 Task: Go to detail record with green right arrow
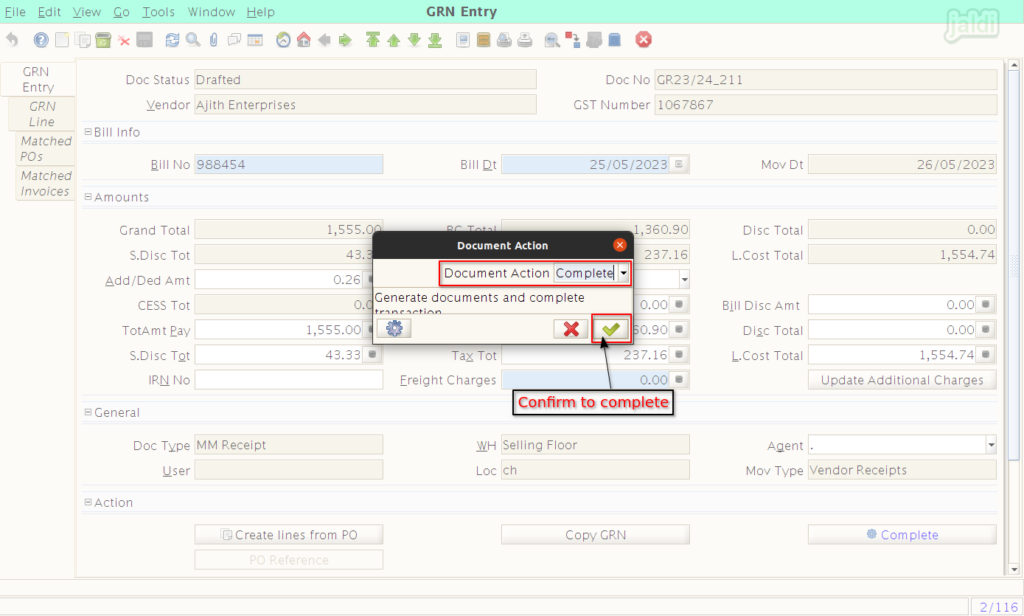(345, 40)
